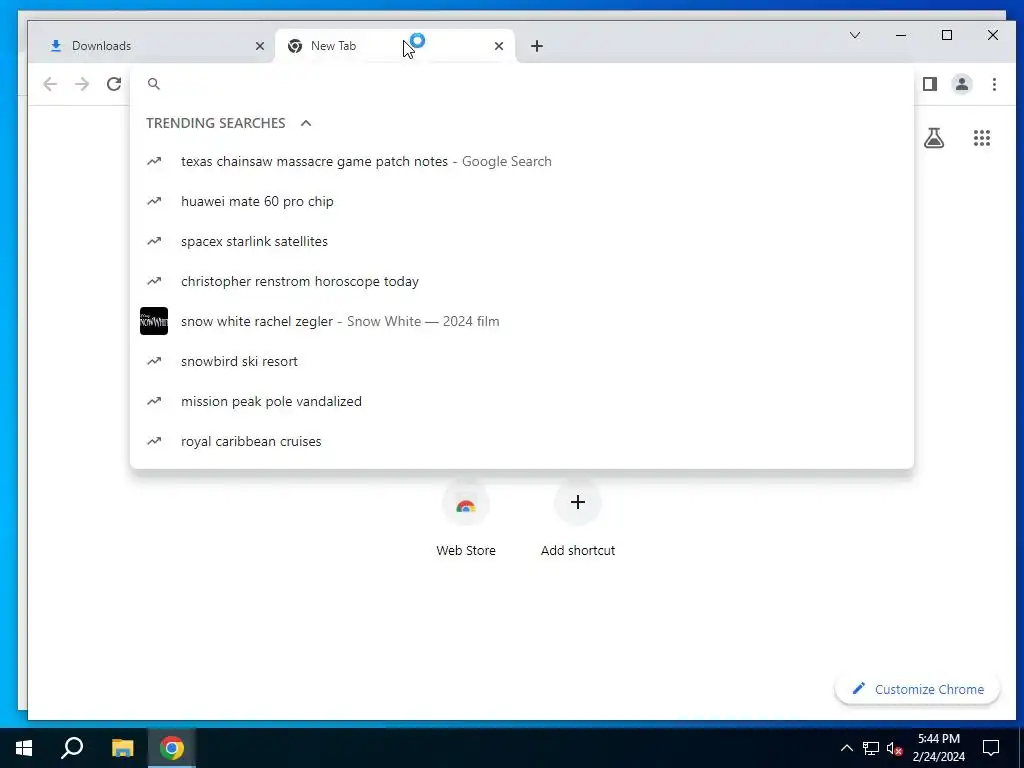
Task: Open the notifications action center
Action: click(x=991, y=748)
